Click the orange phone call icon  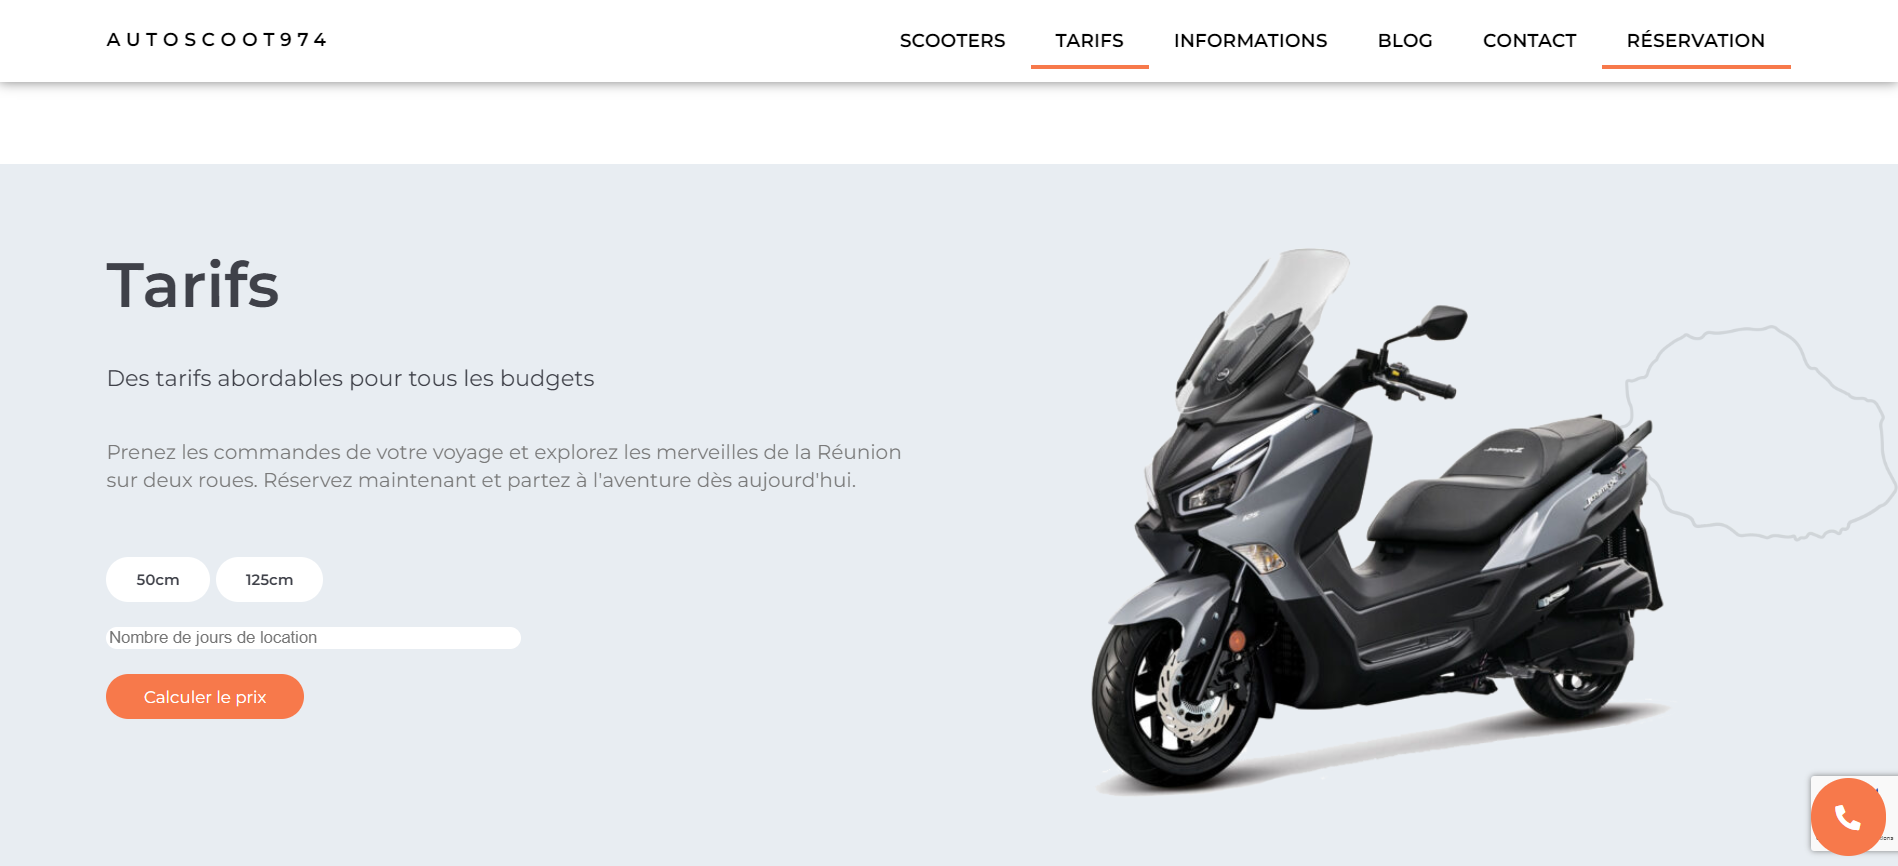click(x=1848, y=817)
